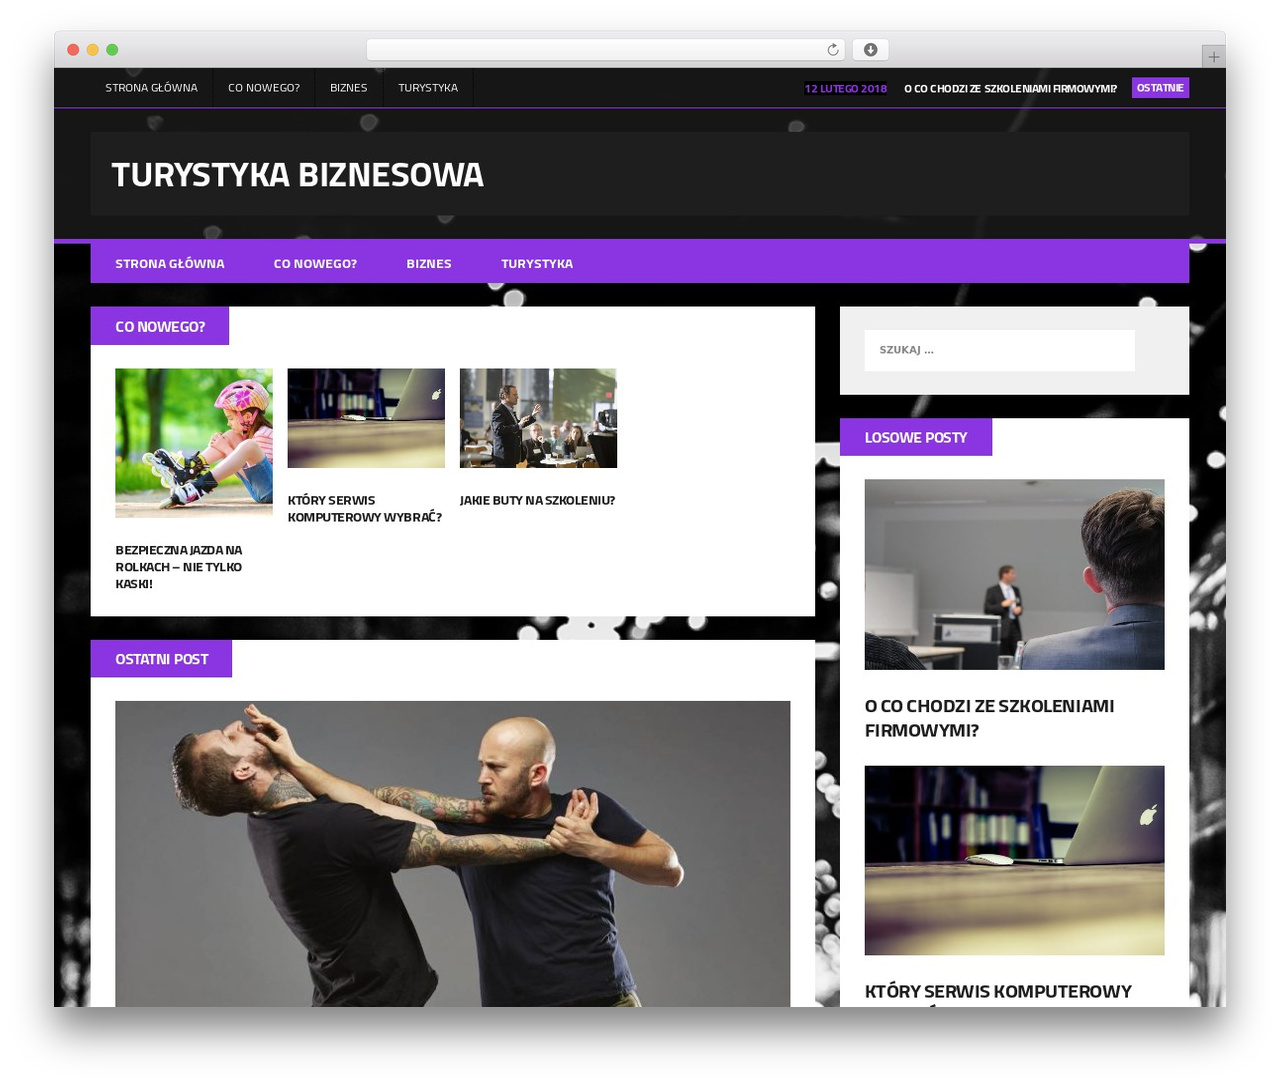Open ticker headline about szkoleniami firmowymi

coord(1010,88)
